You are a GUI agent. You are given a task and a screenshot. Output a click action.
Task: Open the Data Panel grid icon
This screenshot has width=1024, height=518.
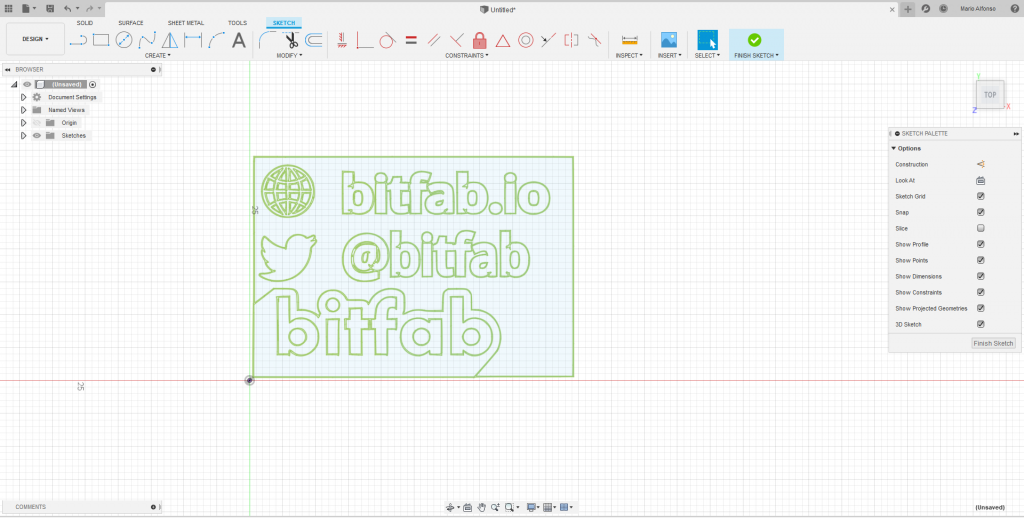click(x=8, y=8)
